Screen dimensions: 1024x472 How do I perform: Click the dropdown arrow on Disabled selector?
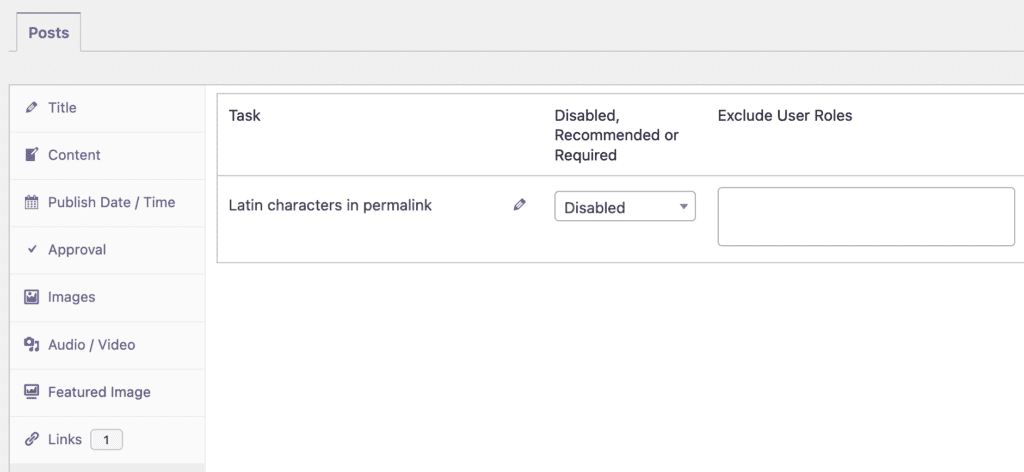(683, 207)
